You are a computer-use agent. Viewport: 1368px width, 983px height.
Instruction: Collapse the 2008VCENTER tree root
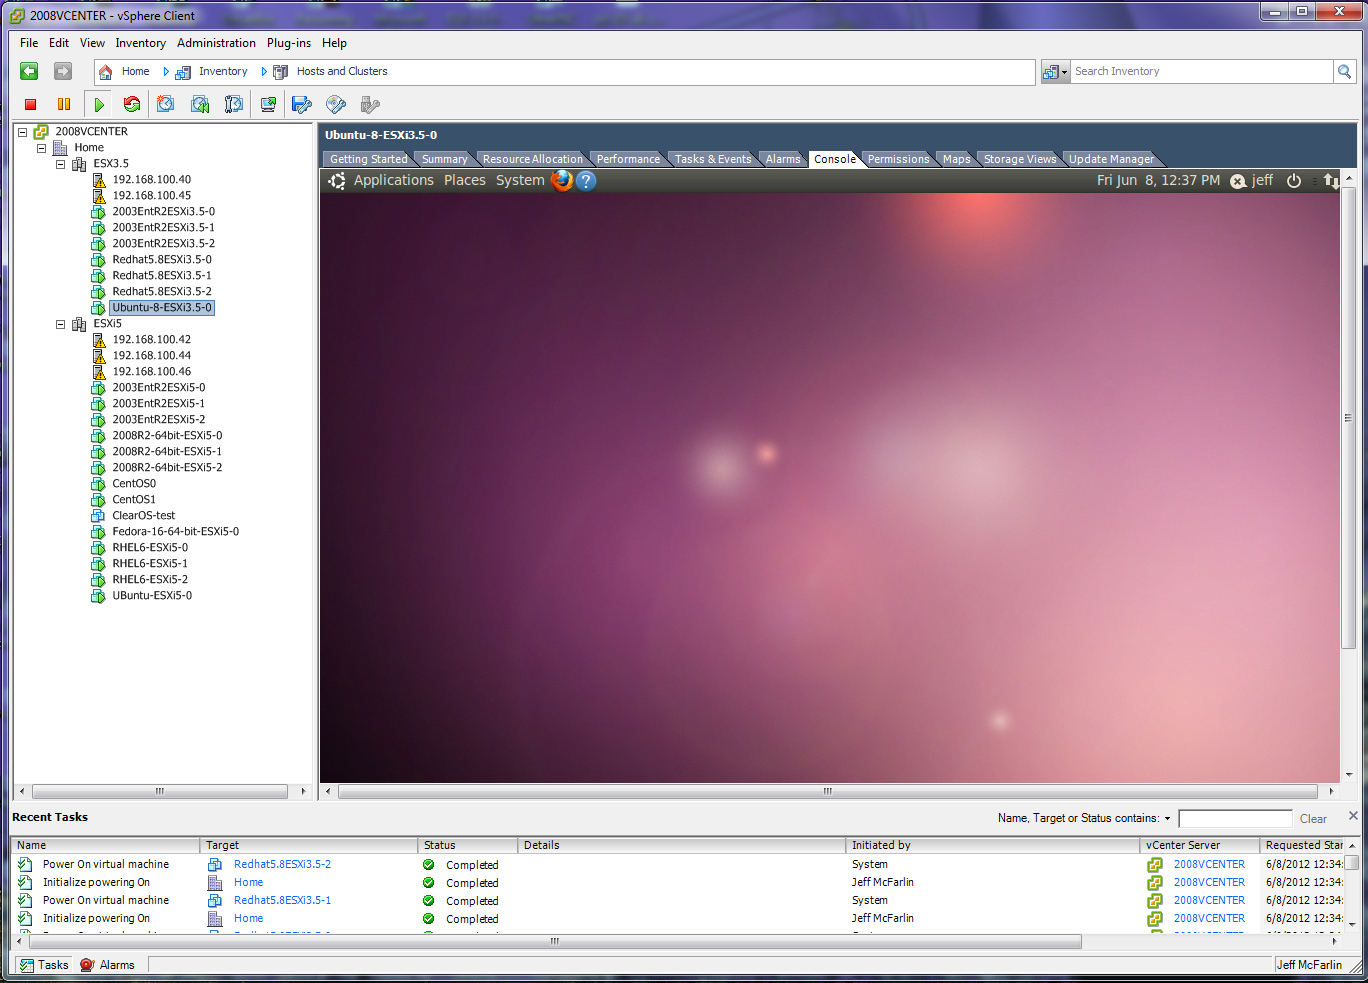point(22,132)
